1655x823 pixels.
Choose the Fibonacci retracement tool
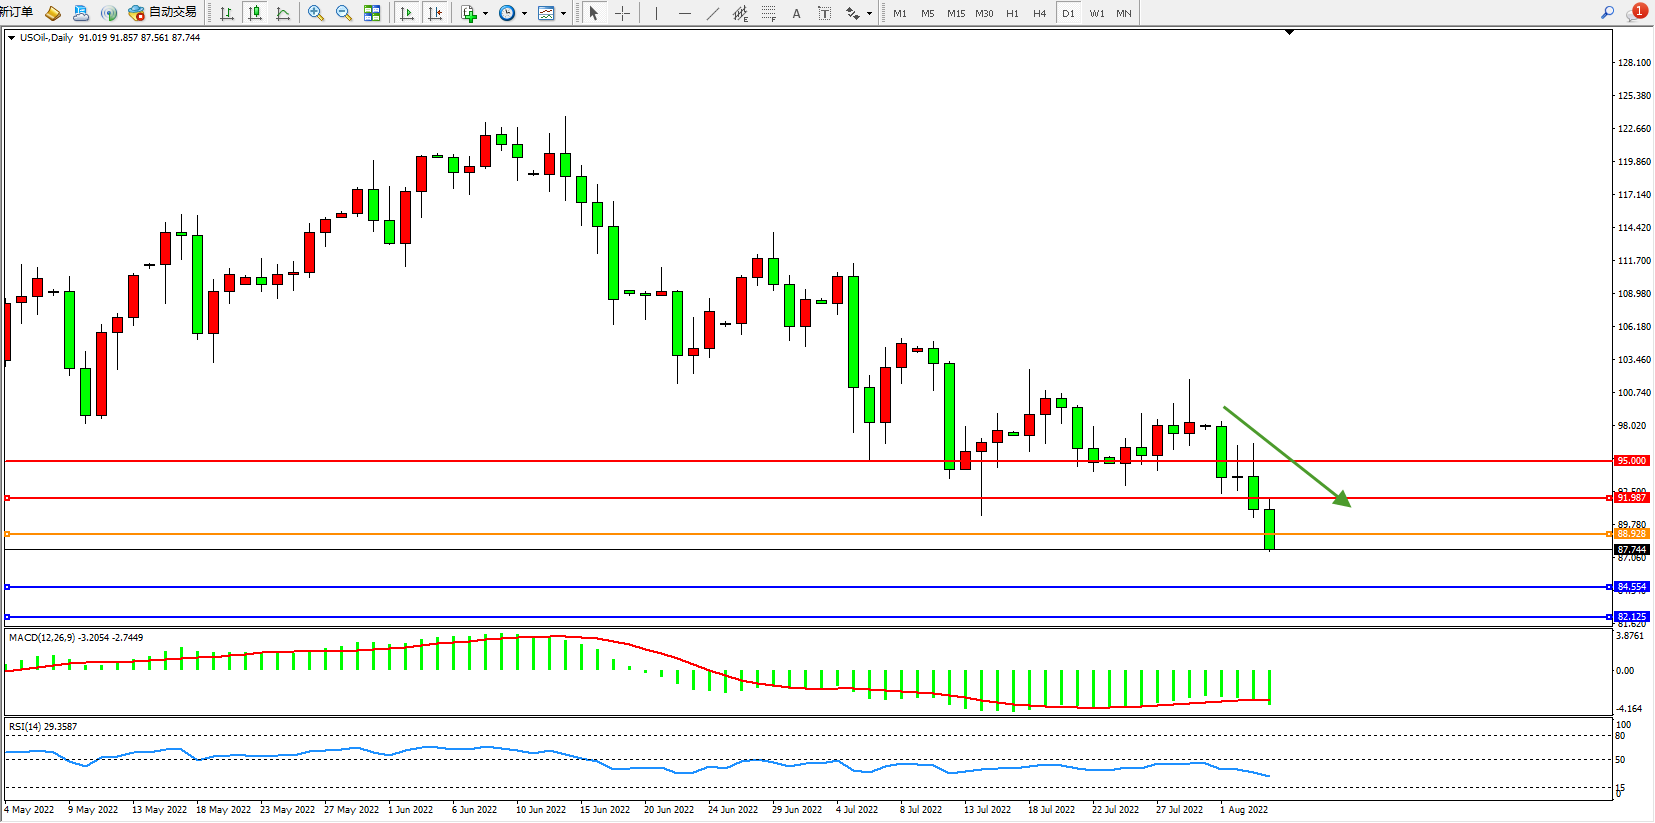768,13
